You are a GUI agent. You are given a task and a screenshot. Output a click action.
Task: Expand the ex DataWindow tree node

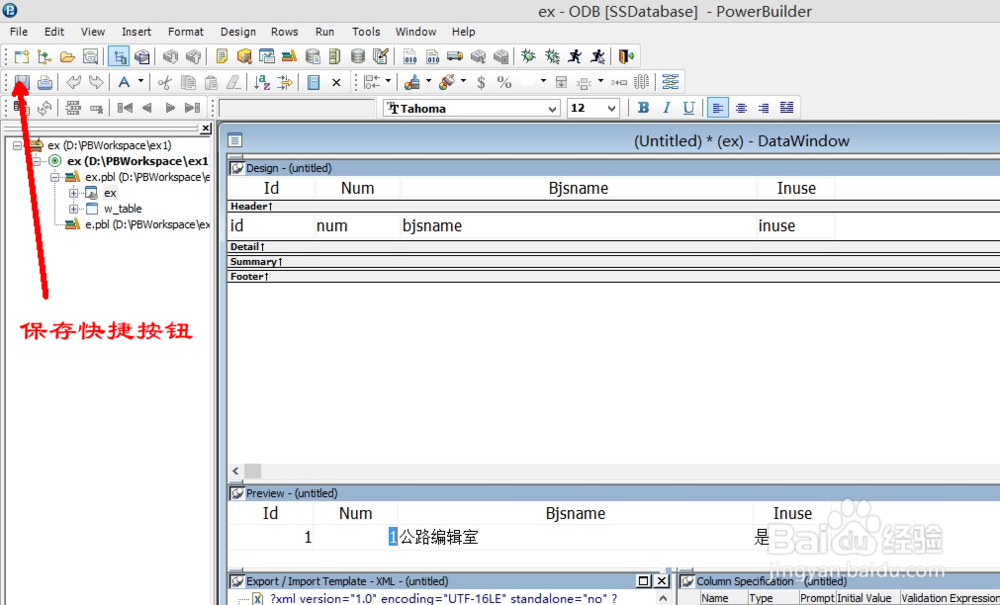(73, 193)
